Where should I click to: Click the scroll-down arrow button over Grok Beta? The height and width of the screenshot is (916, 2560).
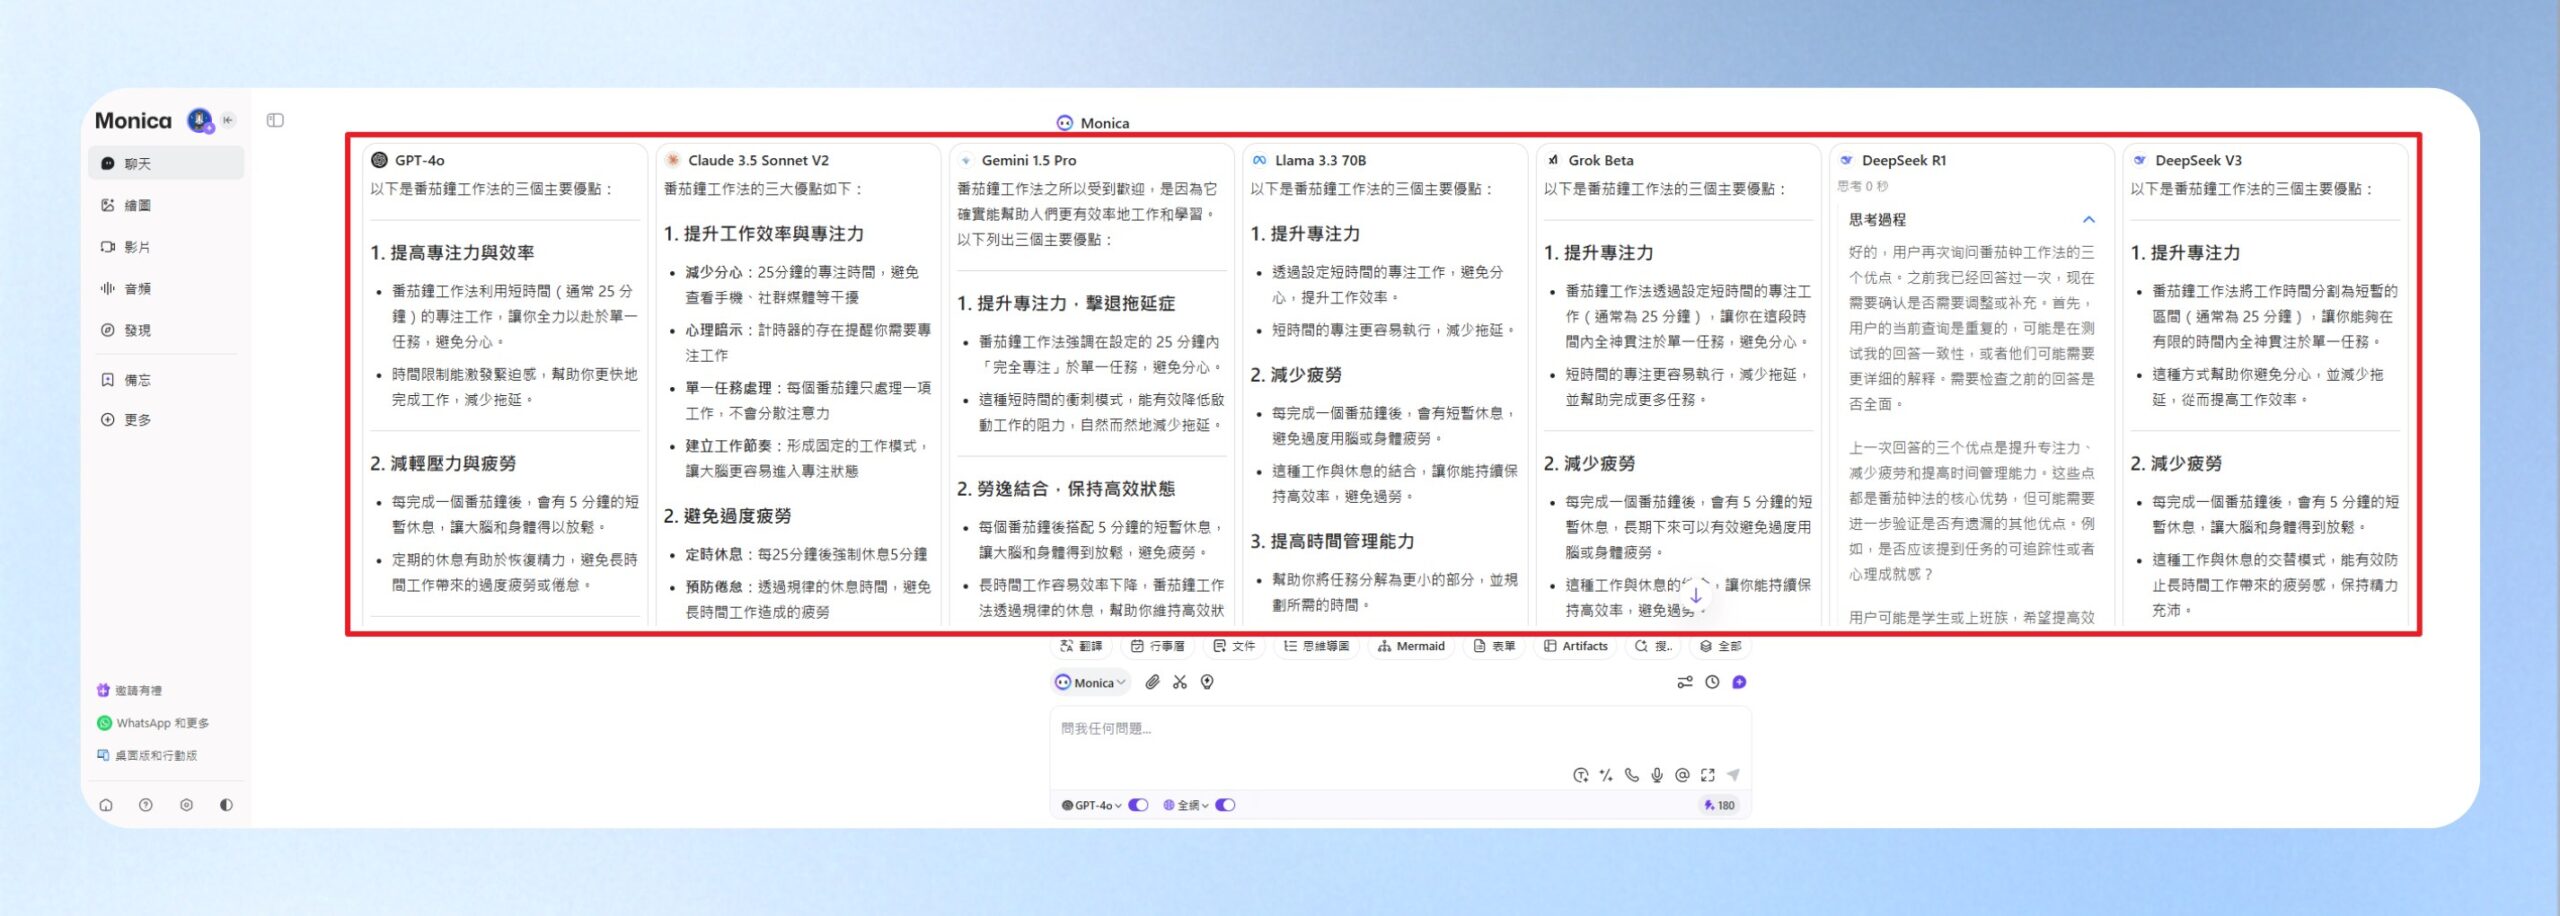point(1696,596)
